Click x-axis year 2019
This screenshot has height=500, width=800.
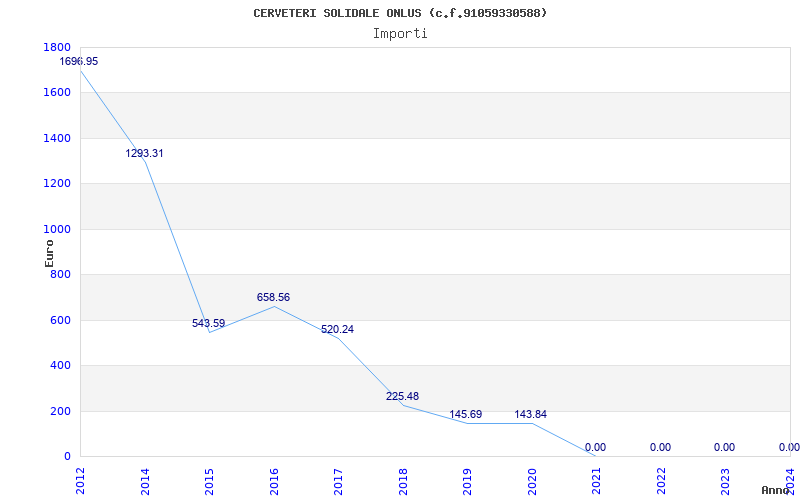coord(467,481)
